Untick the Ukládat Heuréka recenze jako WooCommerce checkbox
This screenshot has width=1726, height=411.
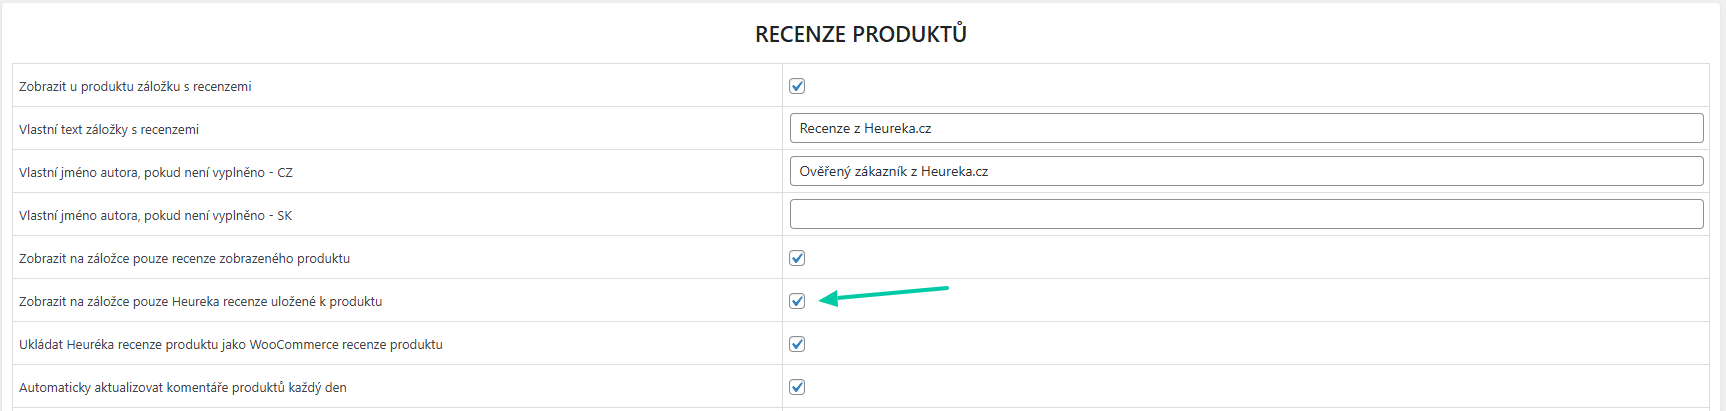point(797,344)
